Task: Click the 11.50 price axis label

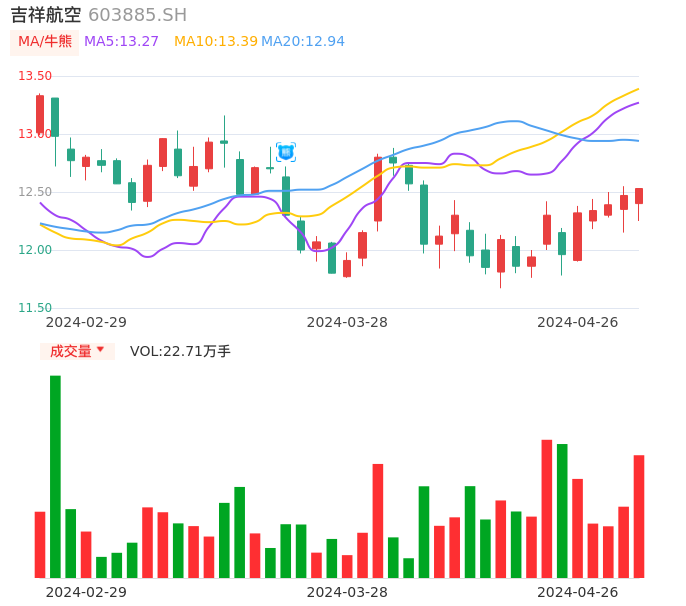Action: point(35,308)
